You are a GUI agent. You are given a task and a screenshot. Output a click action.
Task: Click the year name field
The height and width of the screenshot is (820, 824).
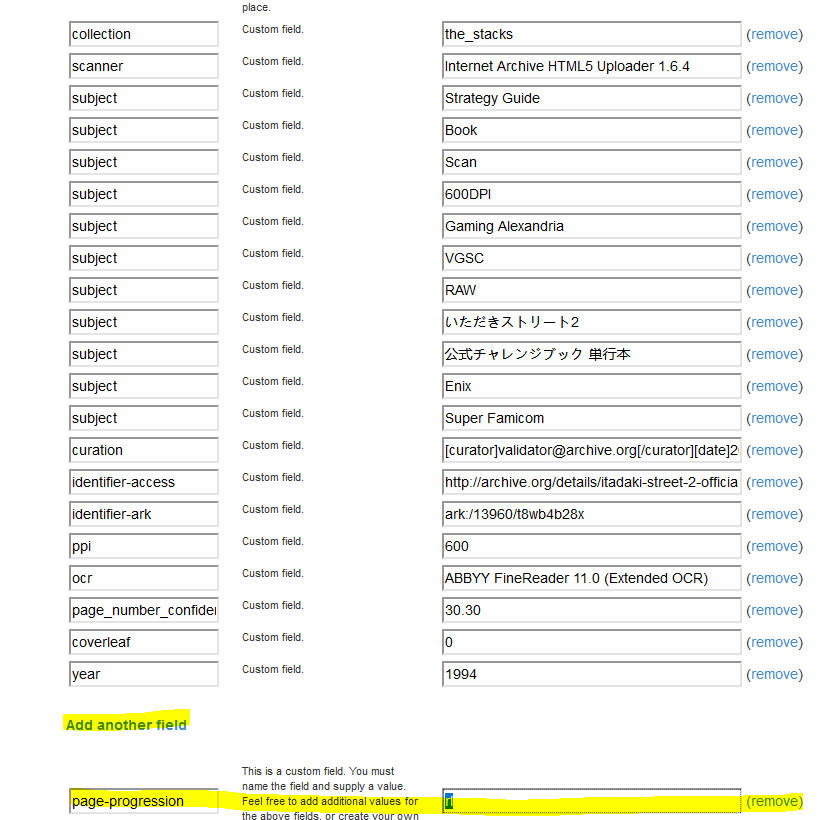pyautogui.click(x=144, y=675)
